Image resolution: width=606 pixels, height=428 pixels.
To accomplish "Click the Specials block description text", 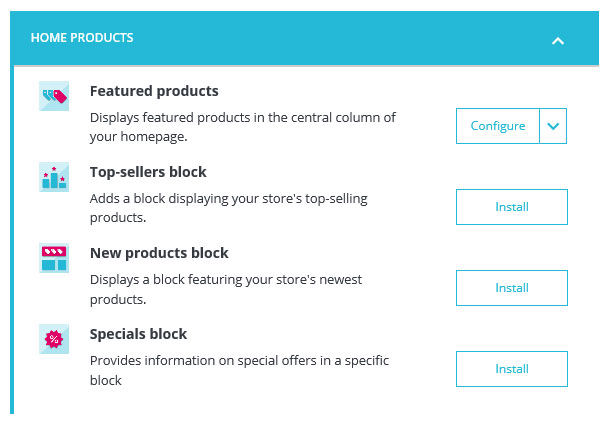I will click(x=239, y=370).
